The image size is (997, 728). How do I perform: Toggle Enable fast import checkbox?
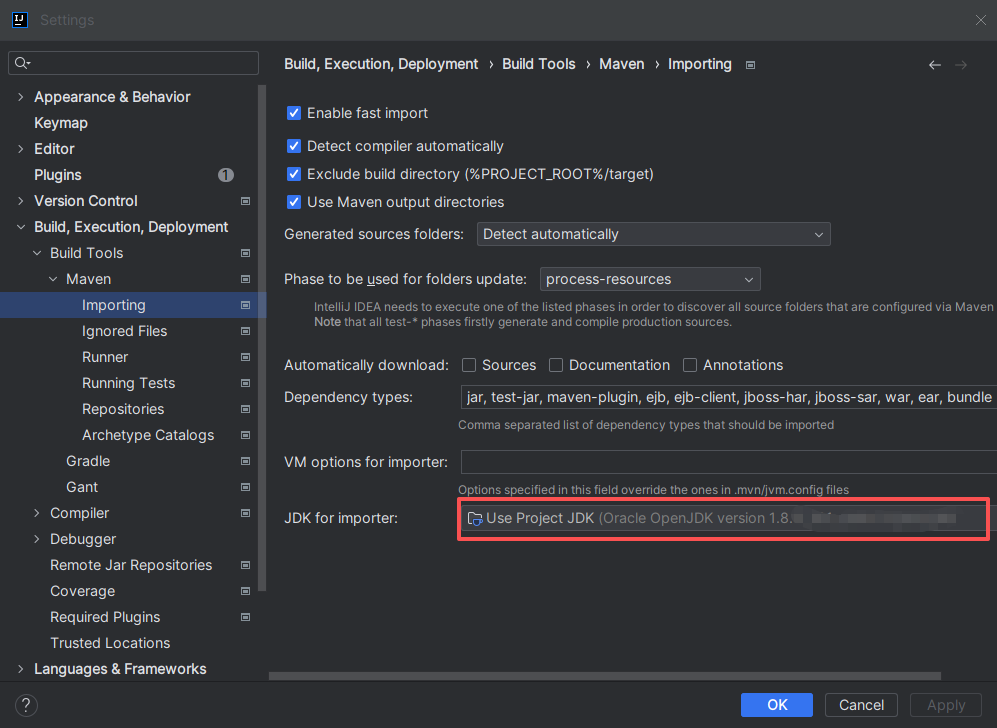[294, 113]
